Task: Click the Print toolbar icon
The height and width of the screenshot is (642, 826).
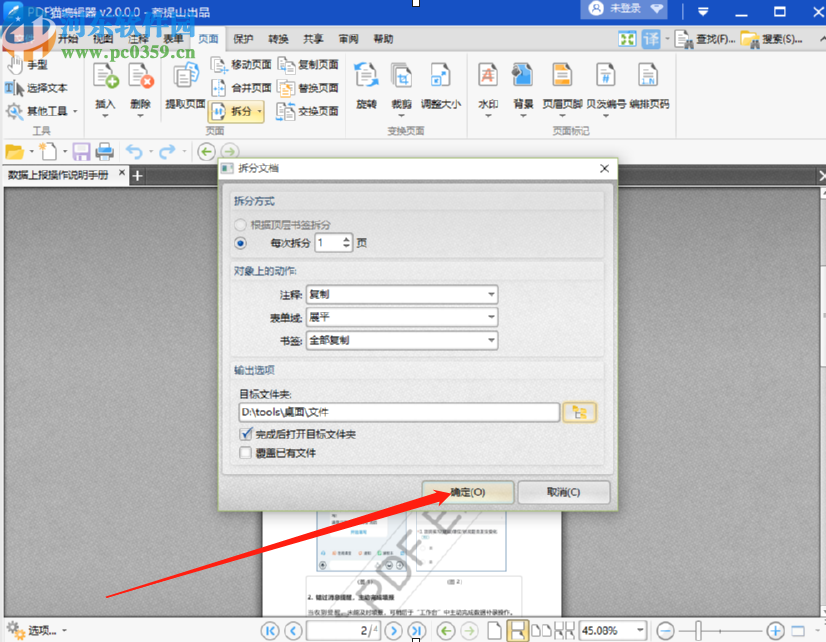Action: click(x=104, y=152)
